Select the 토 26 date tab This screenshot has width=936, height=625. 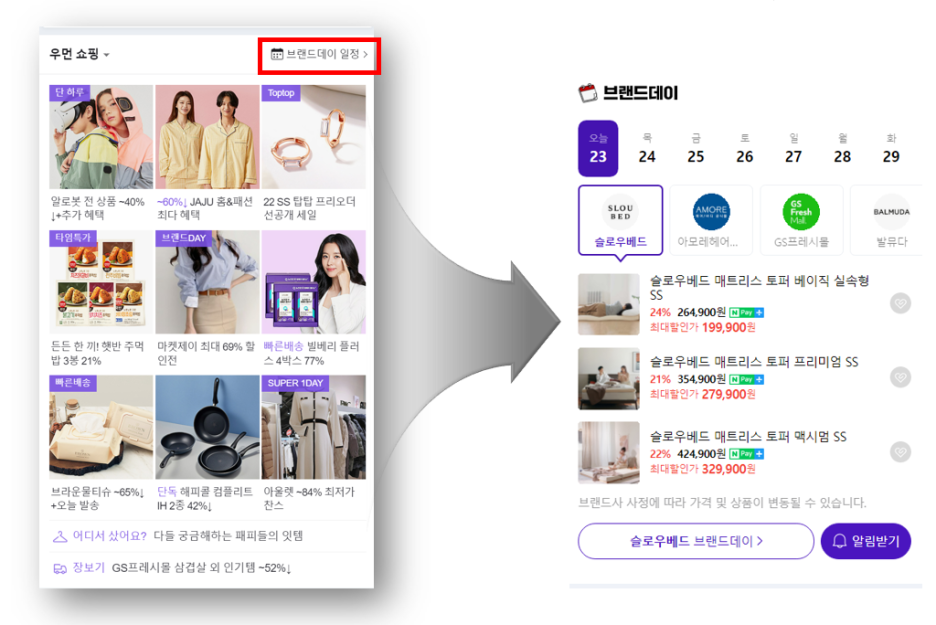tap(745, 148)
